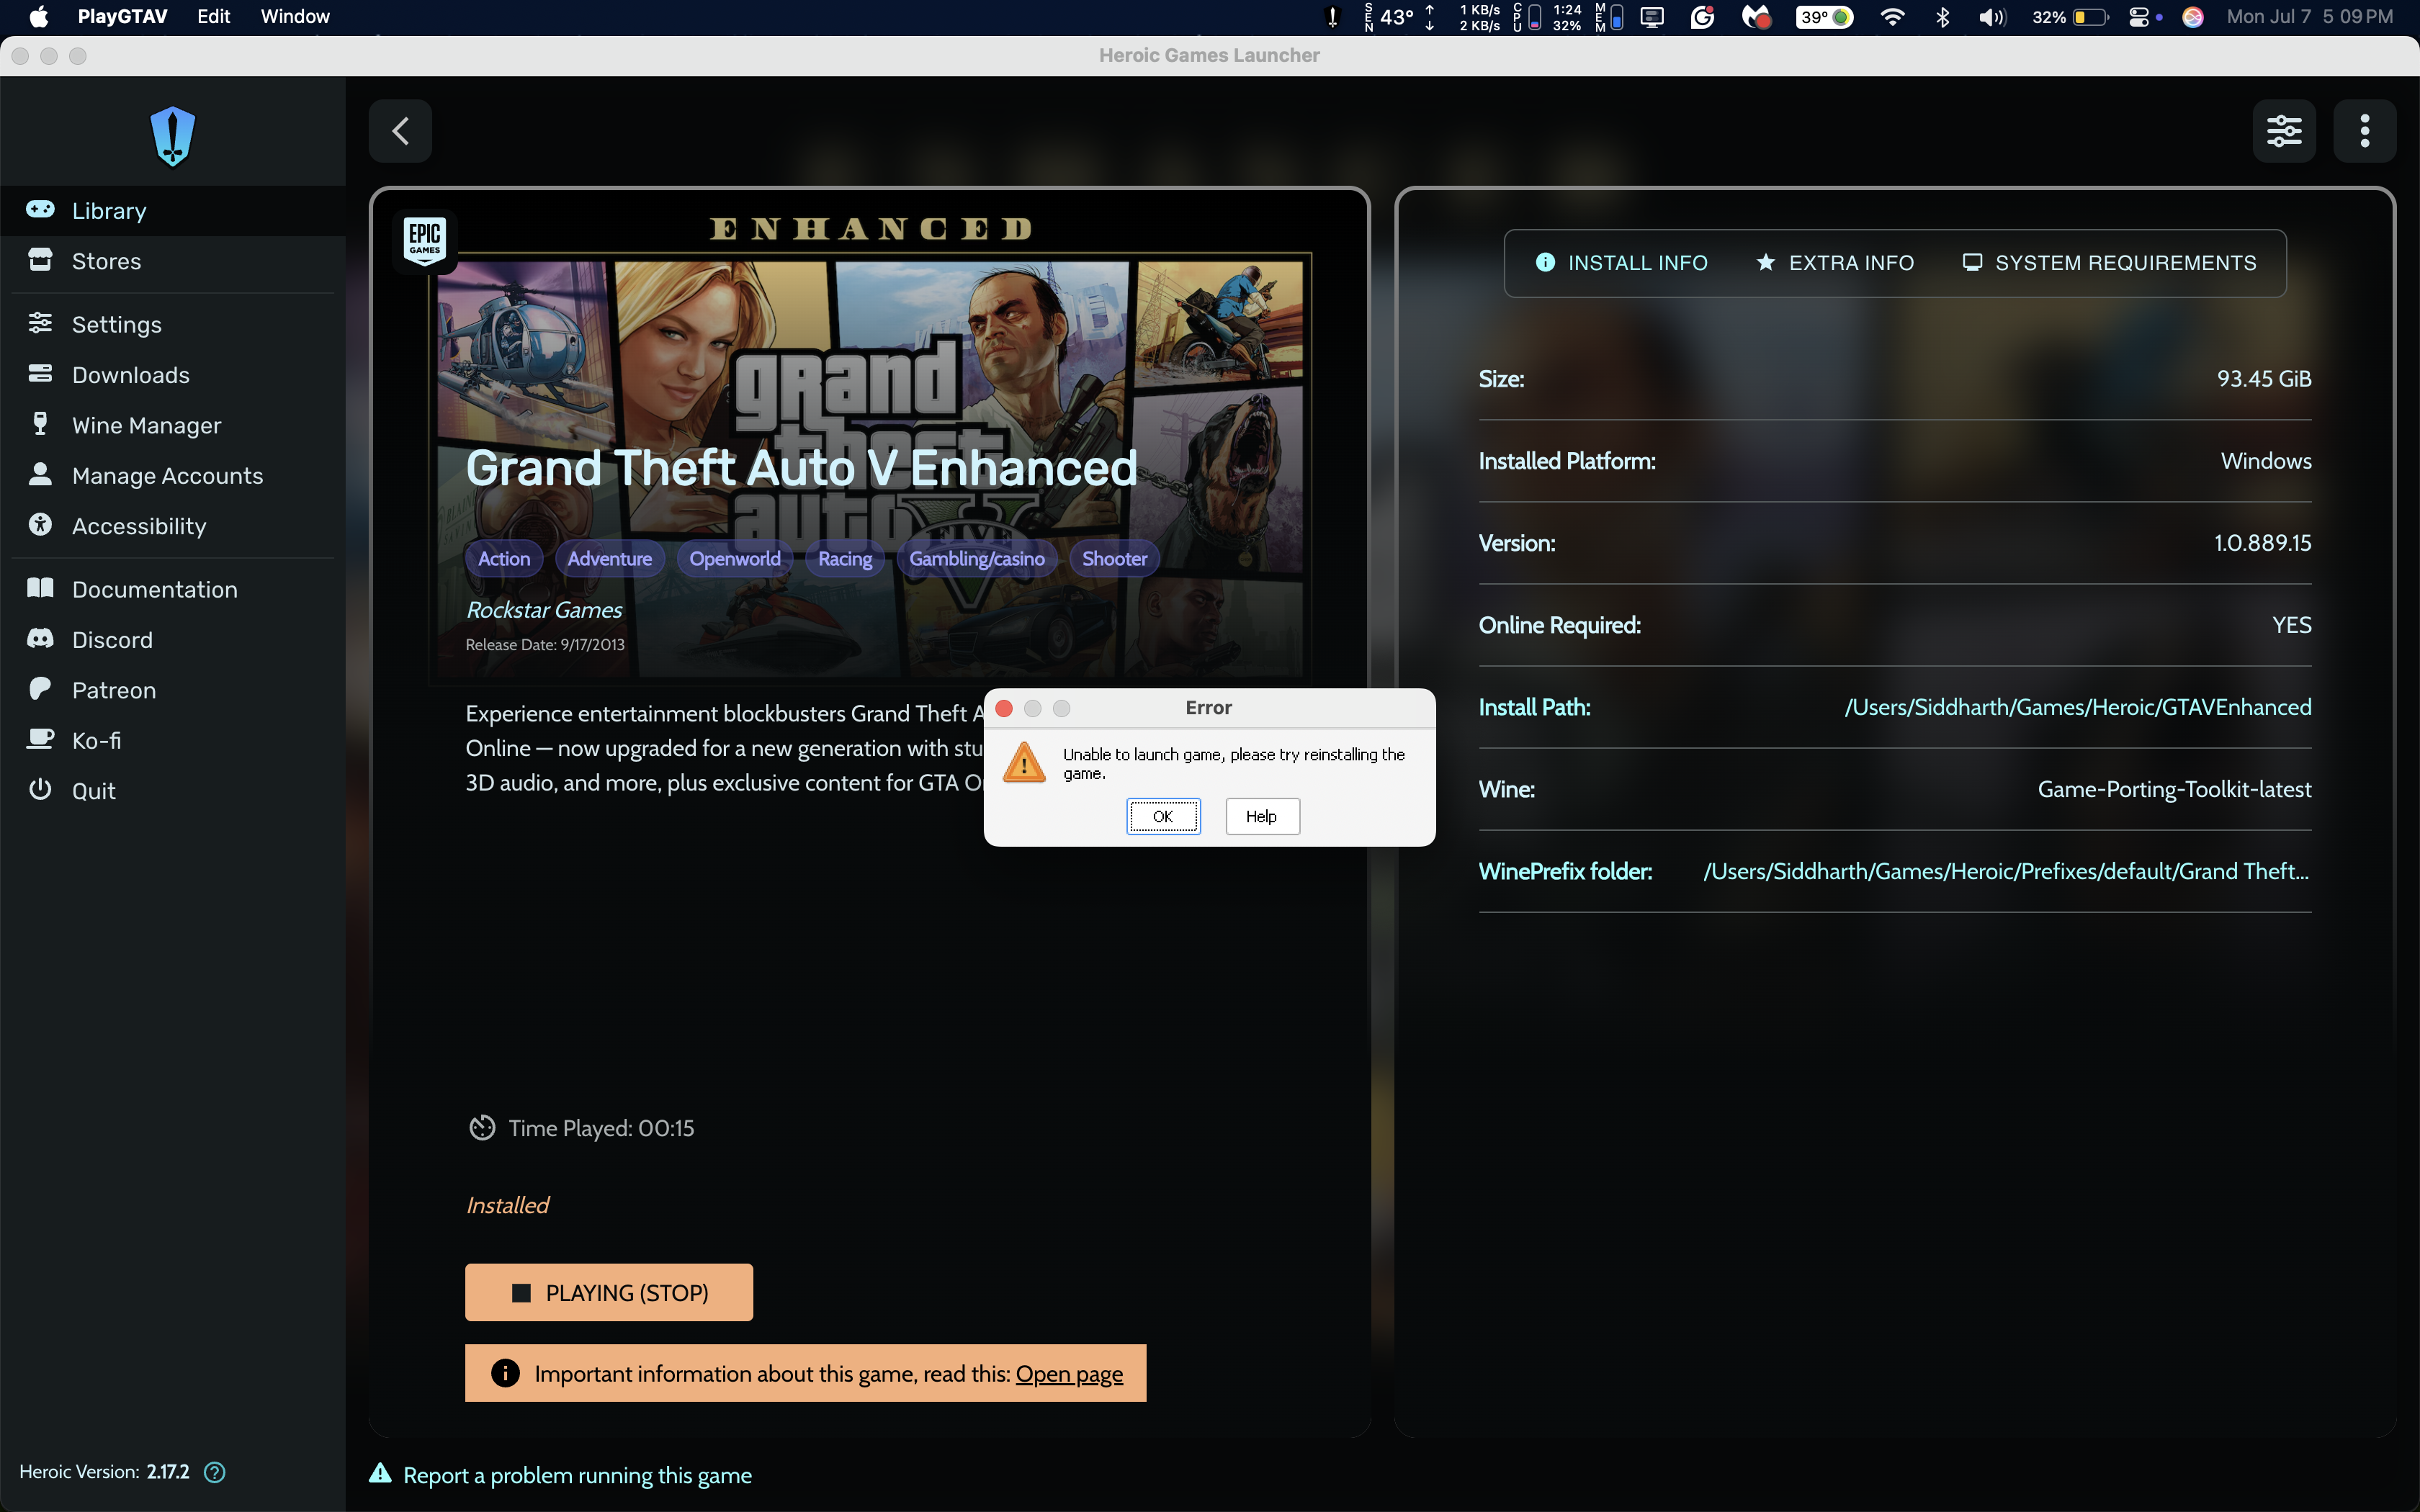Click the Openworld genre tag

pos(734,559)
